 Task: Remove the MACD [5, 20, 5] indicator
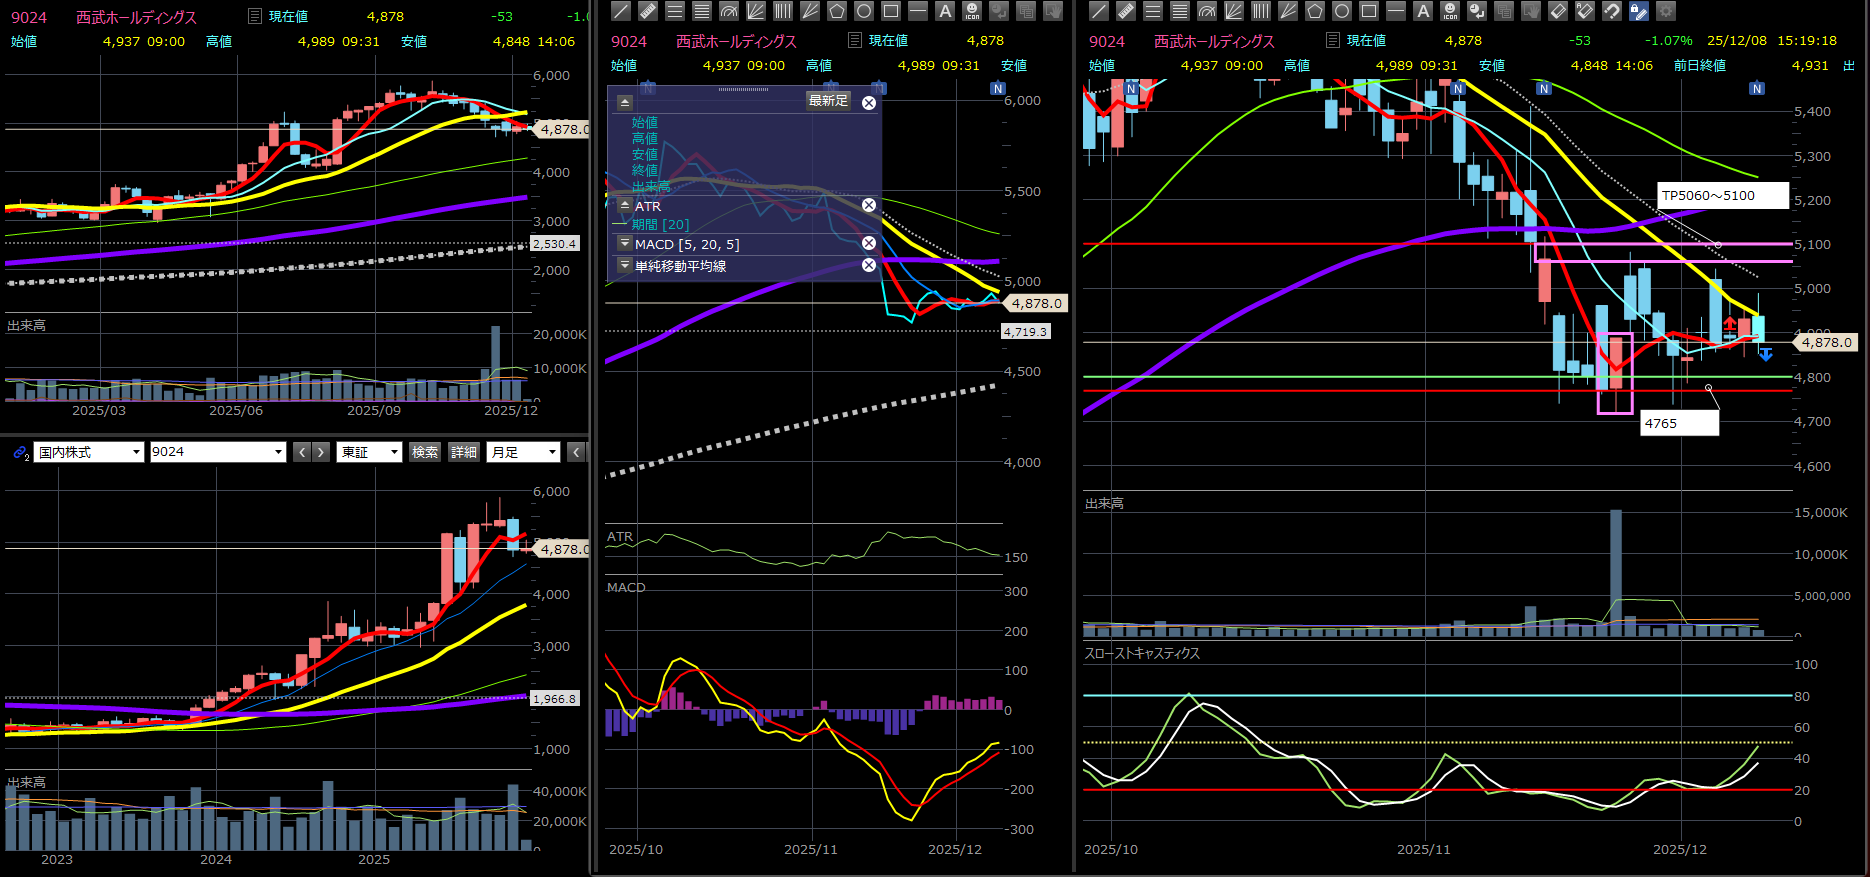(x=869, y=243)
